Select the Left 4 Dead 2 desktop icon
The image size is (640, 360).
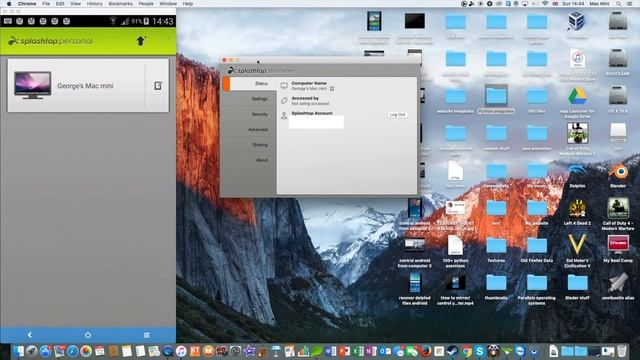pyautogui.click(x=577, y=209)
